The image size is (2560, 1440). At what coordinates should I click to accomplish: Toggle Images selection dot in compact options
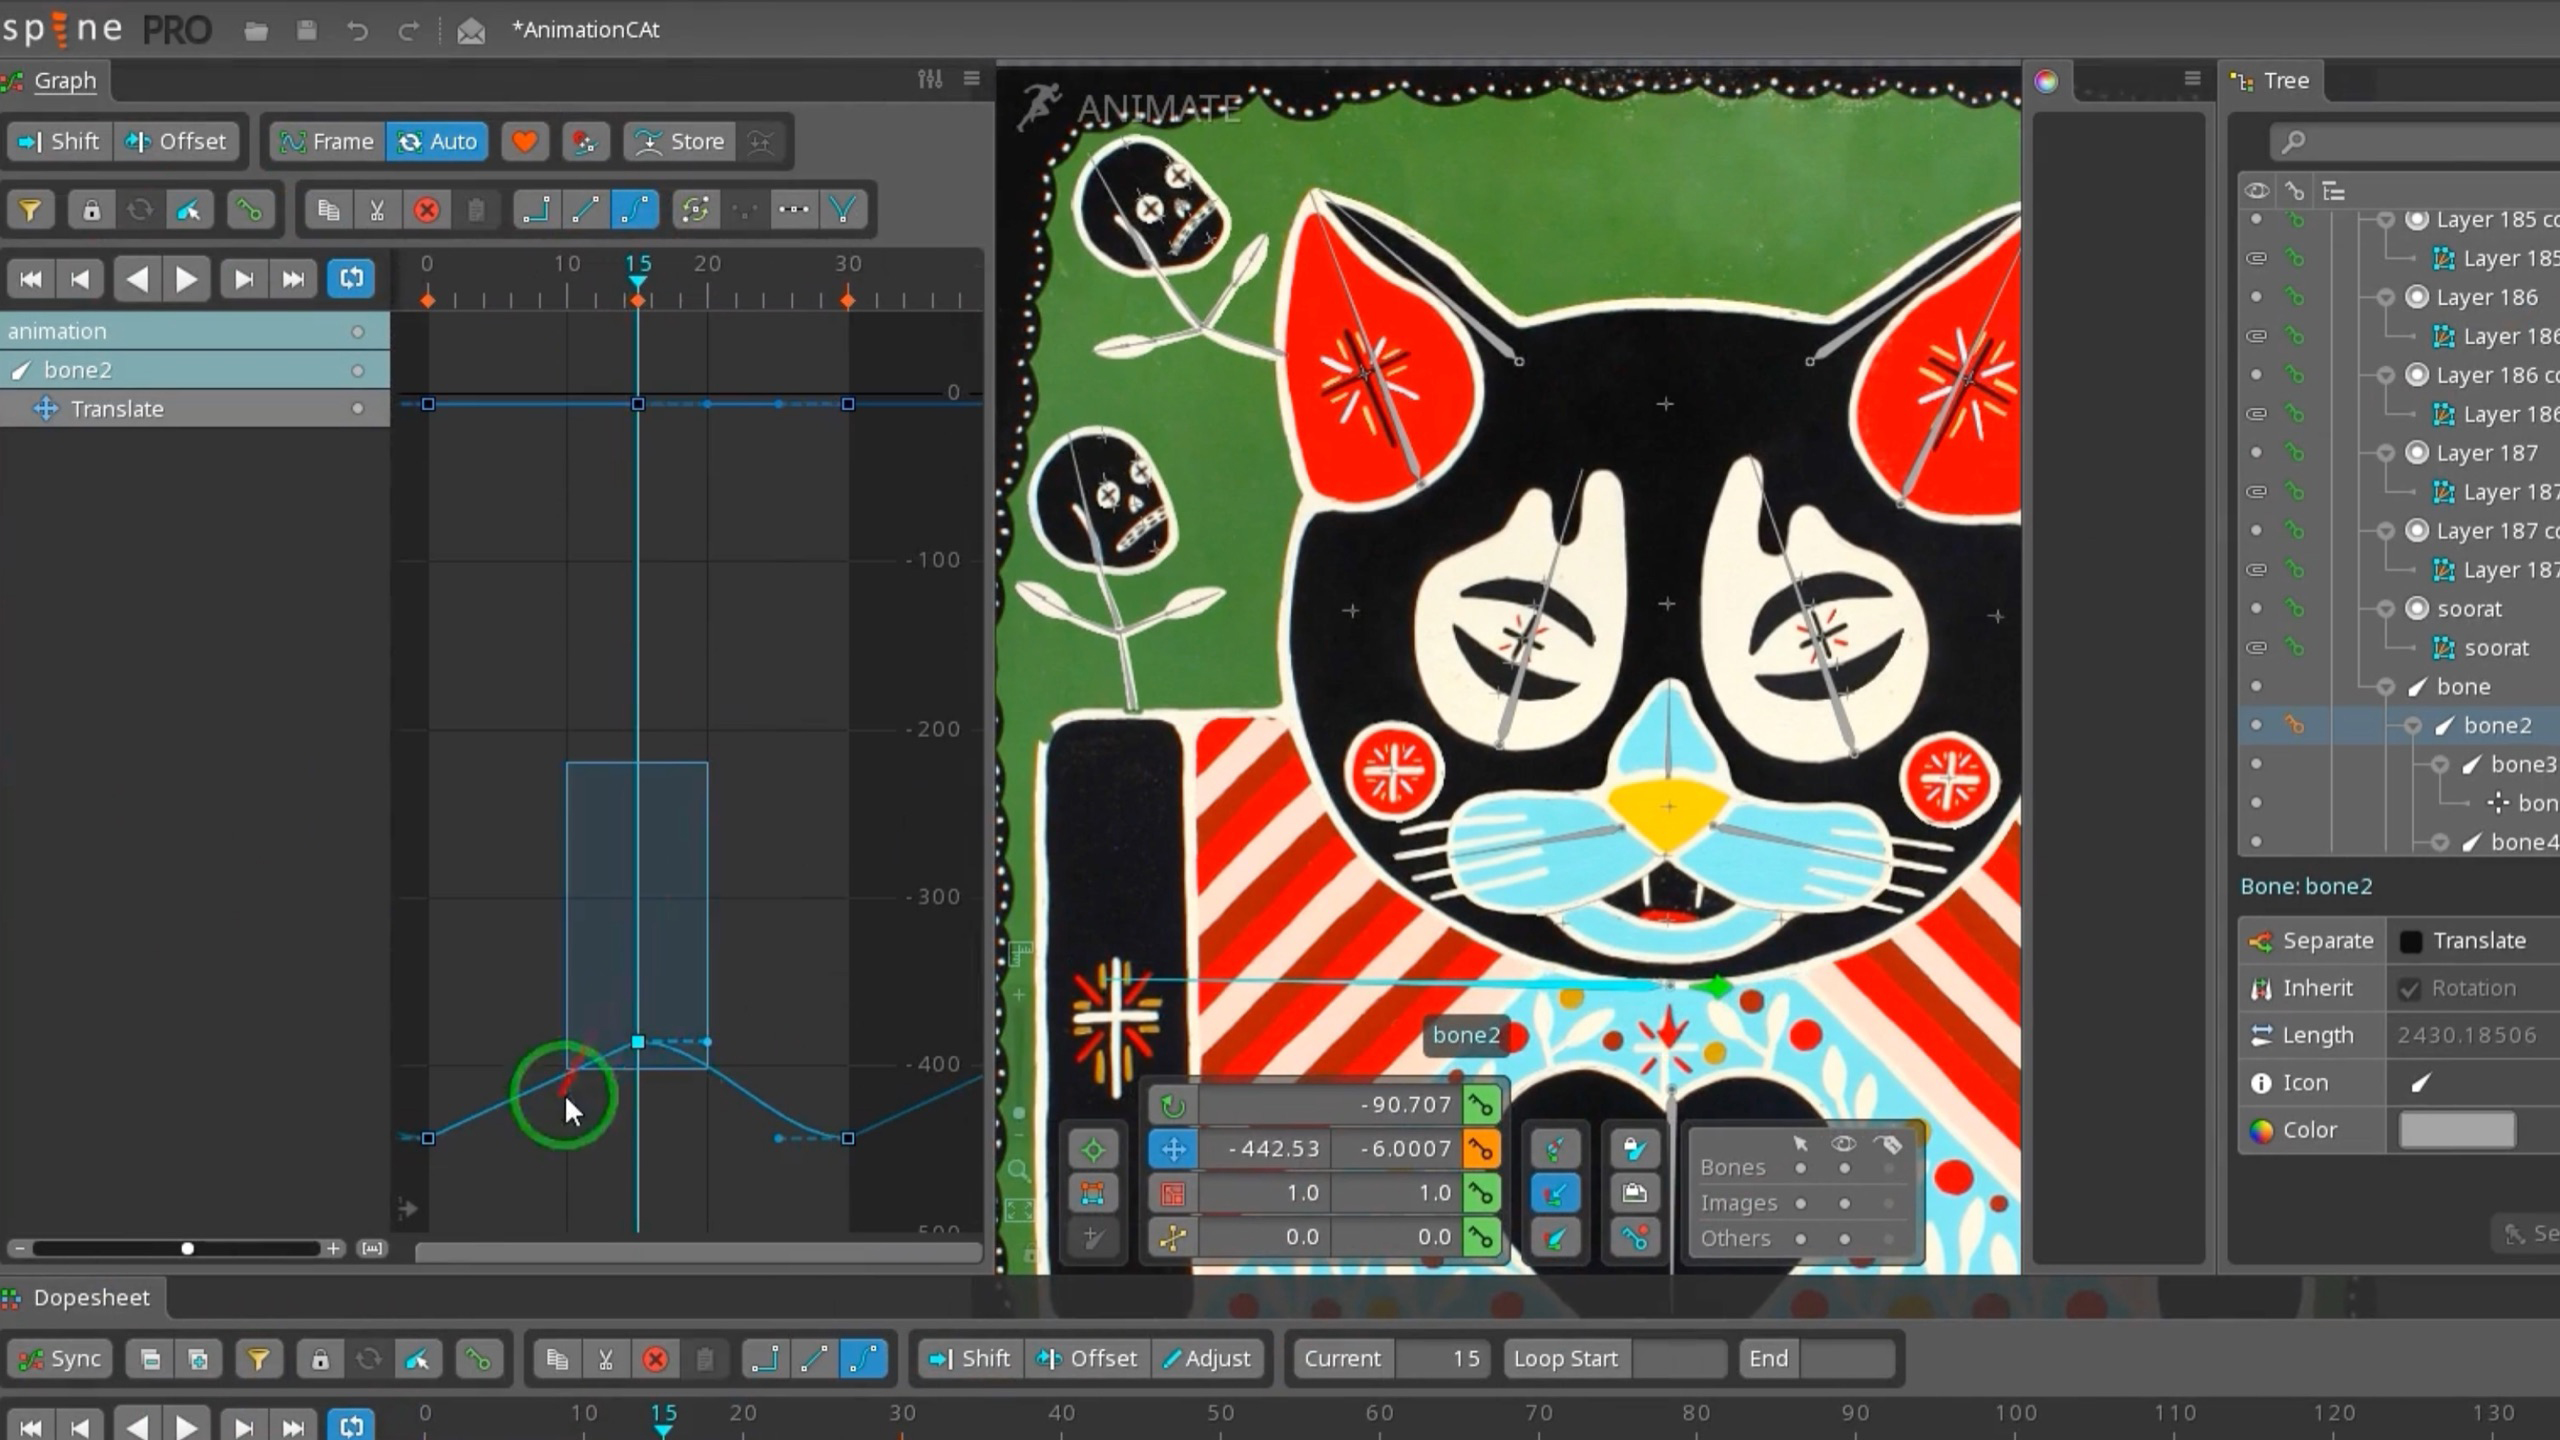point(1801,1204)
